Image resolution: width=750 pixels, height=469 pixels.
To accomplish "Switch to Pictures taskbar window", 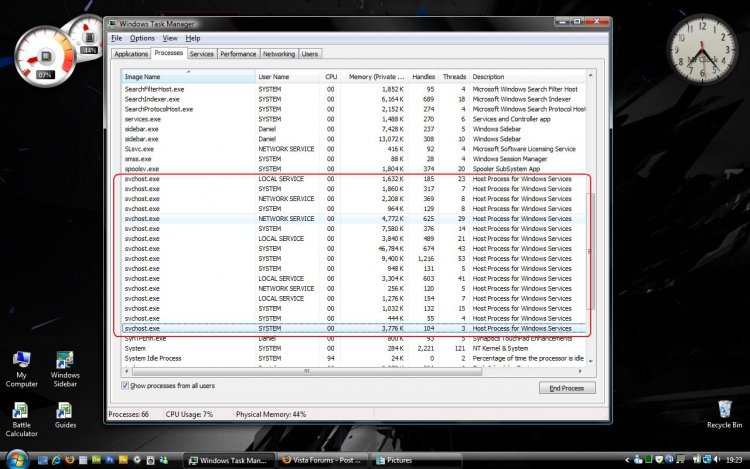I will 415,460.
